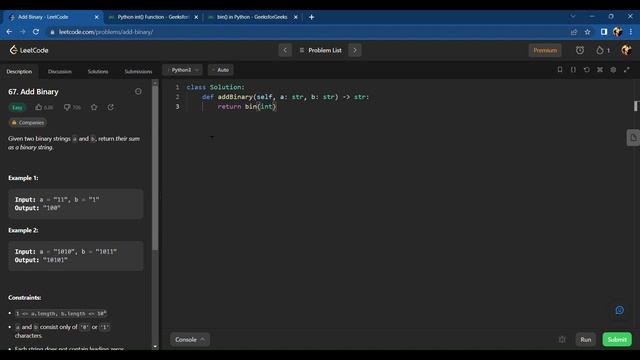Click the 'Constraints:' heading
The height and width of the screenshot is (360, 640).
(x=24, y=298)
